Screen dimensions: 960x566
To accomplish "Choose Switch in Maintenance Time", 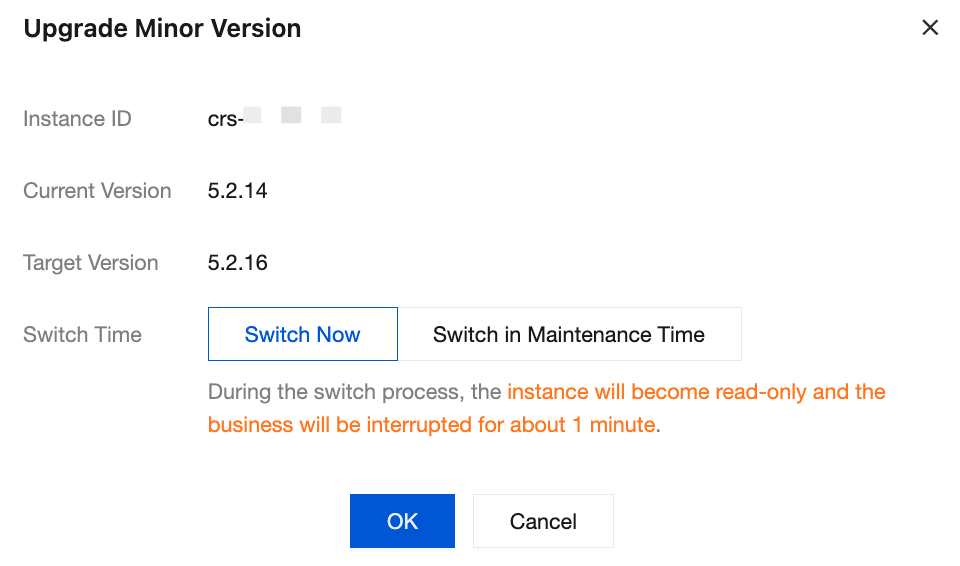I will click(x=569, y=334).
